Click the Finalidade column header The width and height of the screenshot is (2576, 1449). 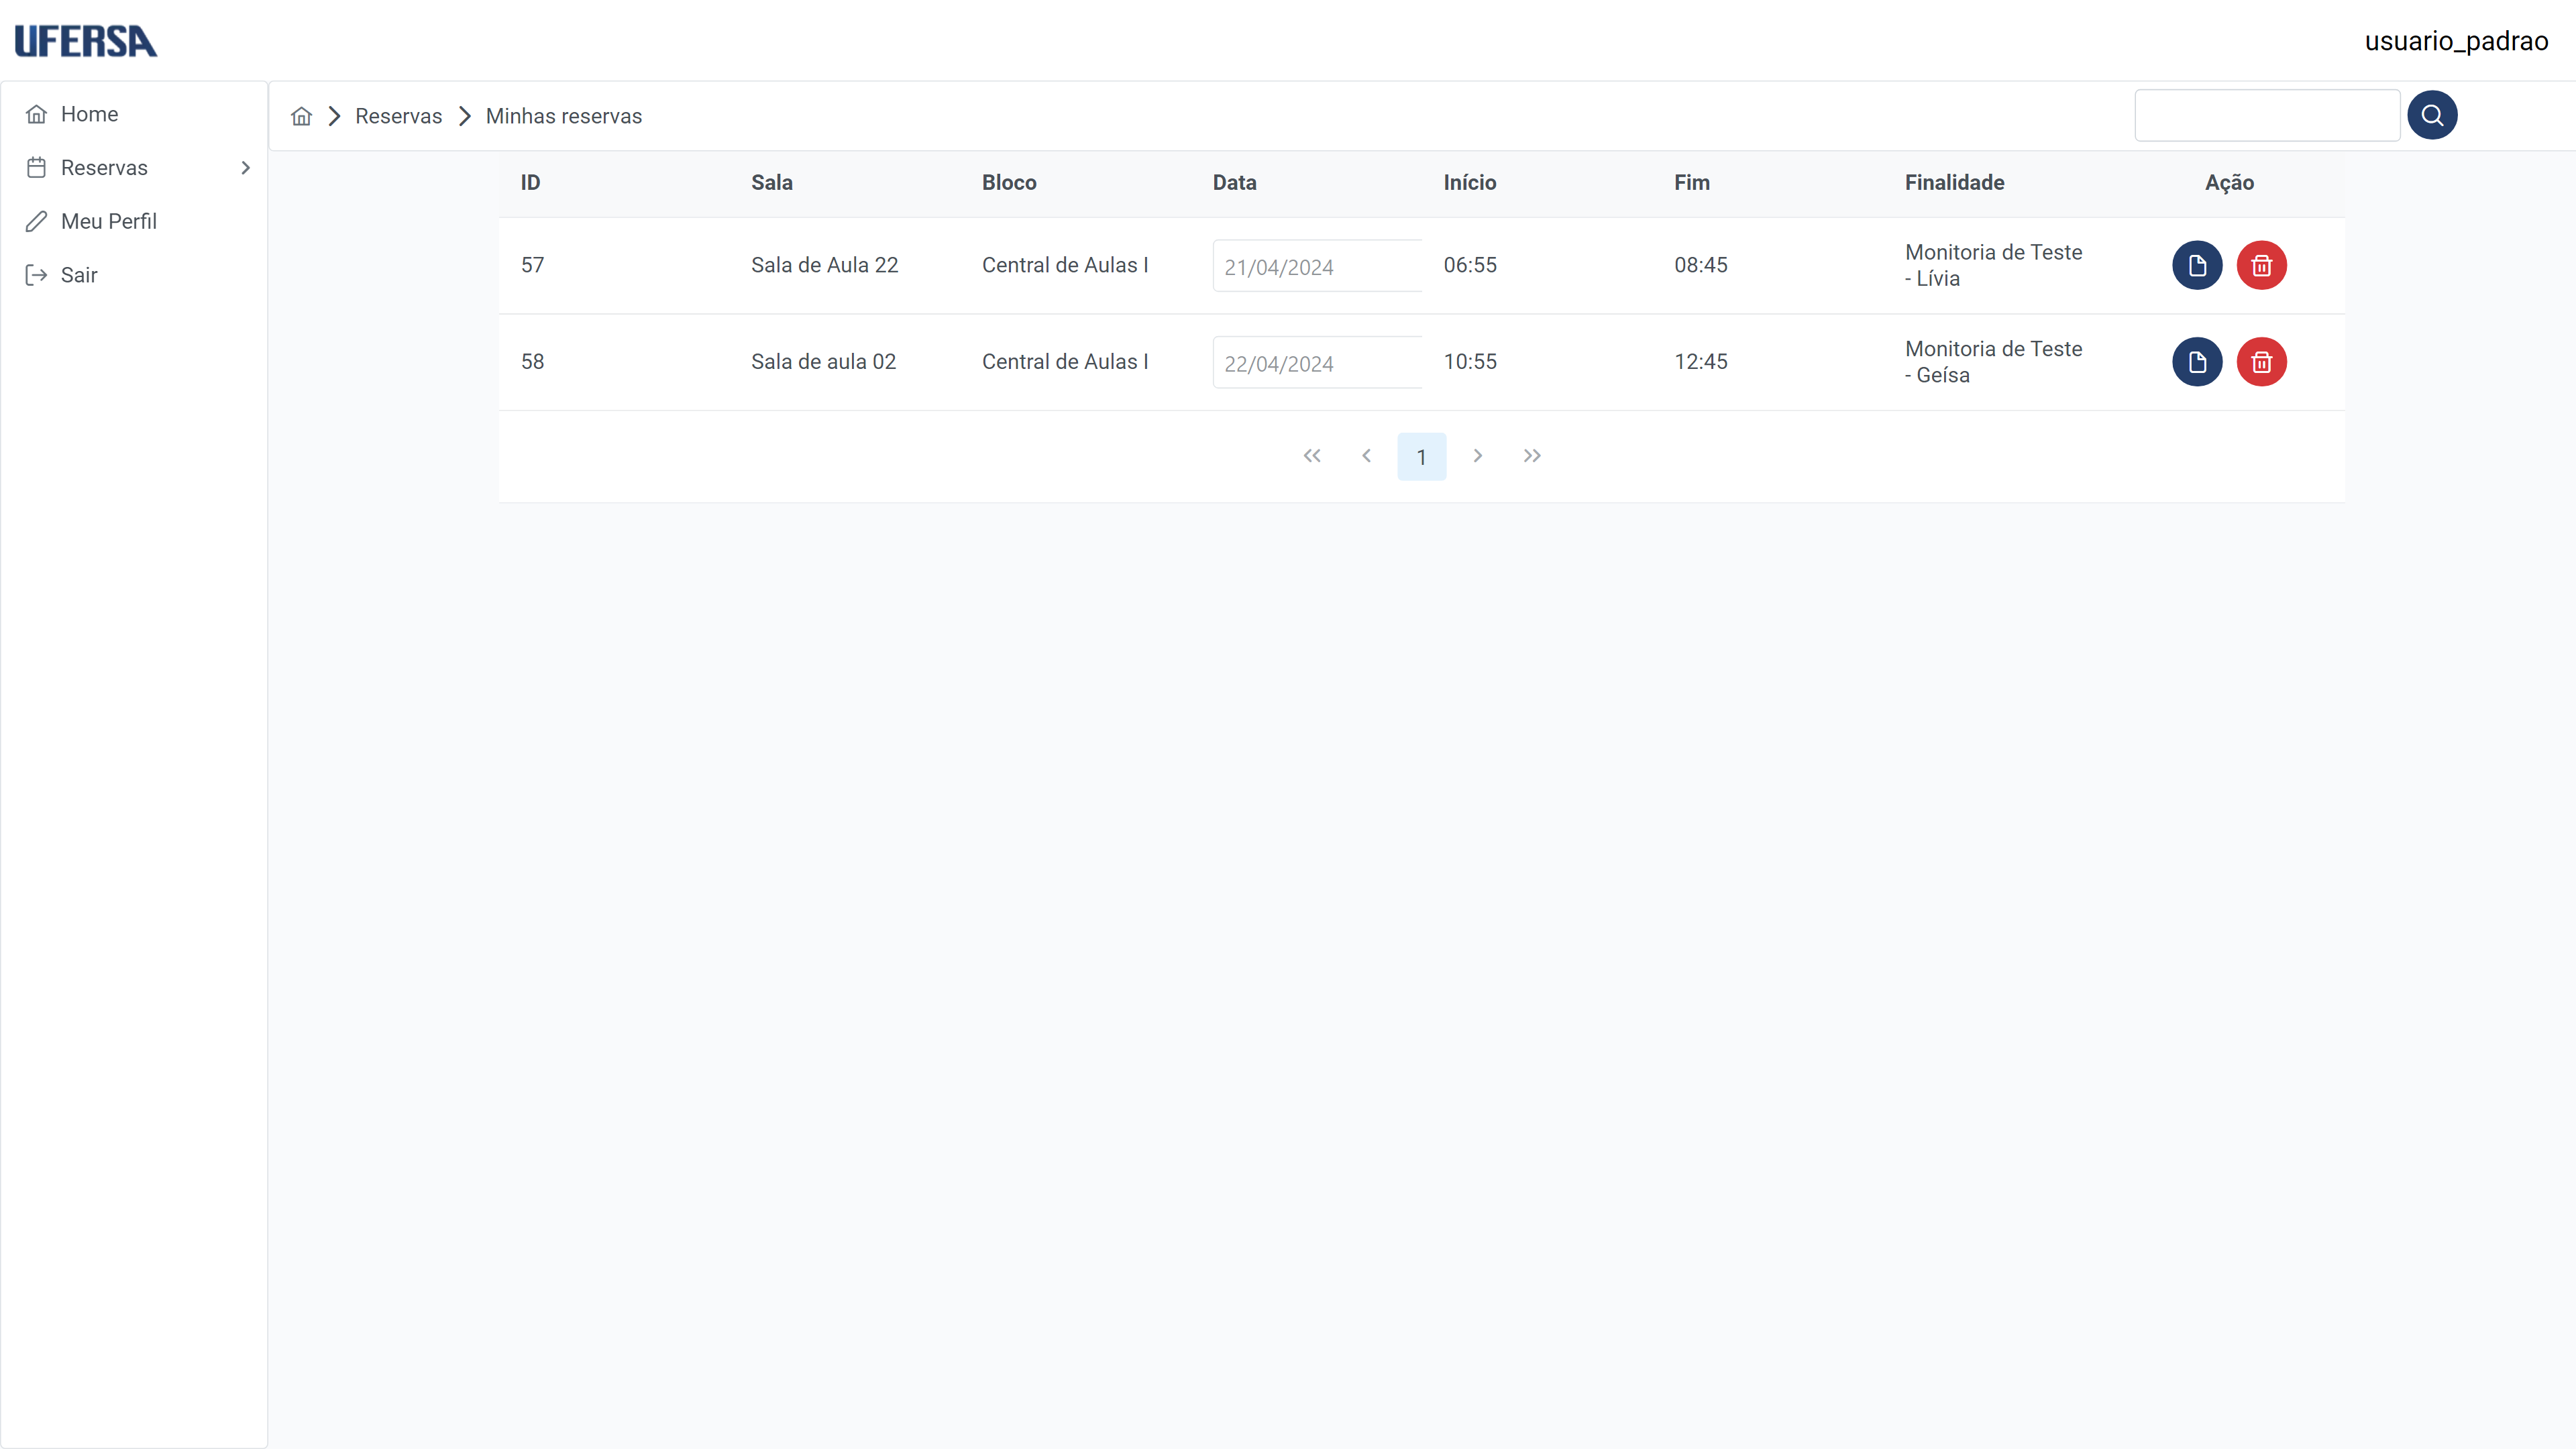[1954, 183]
